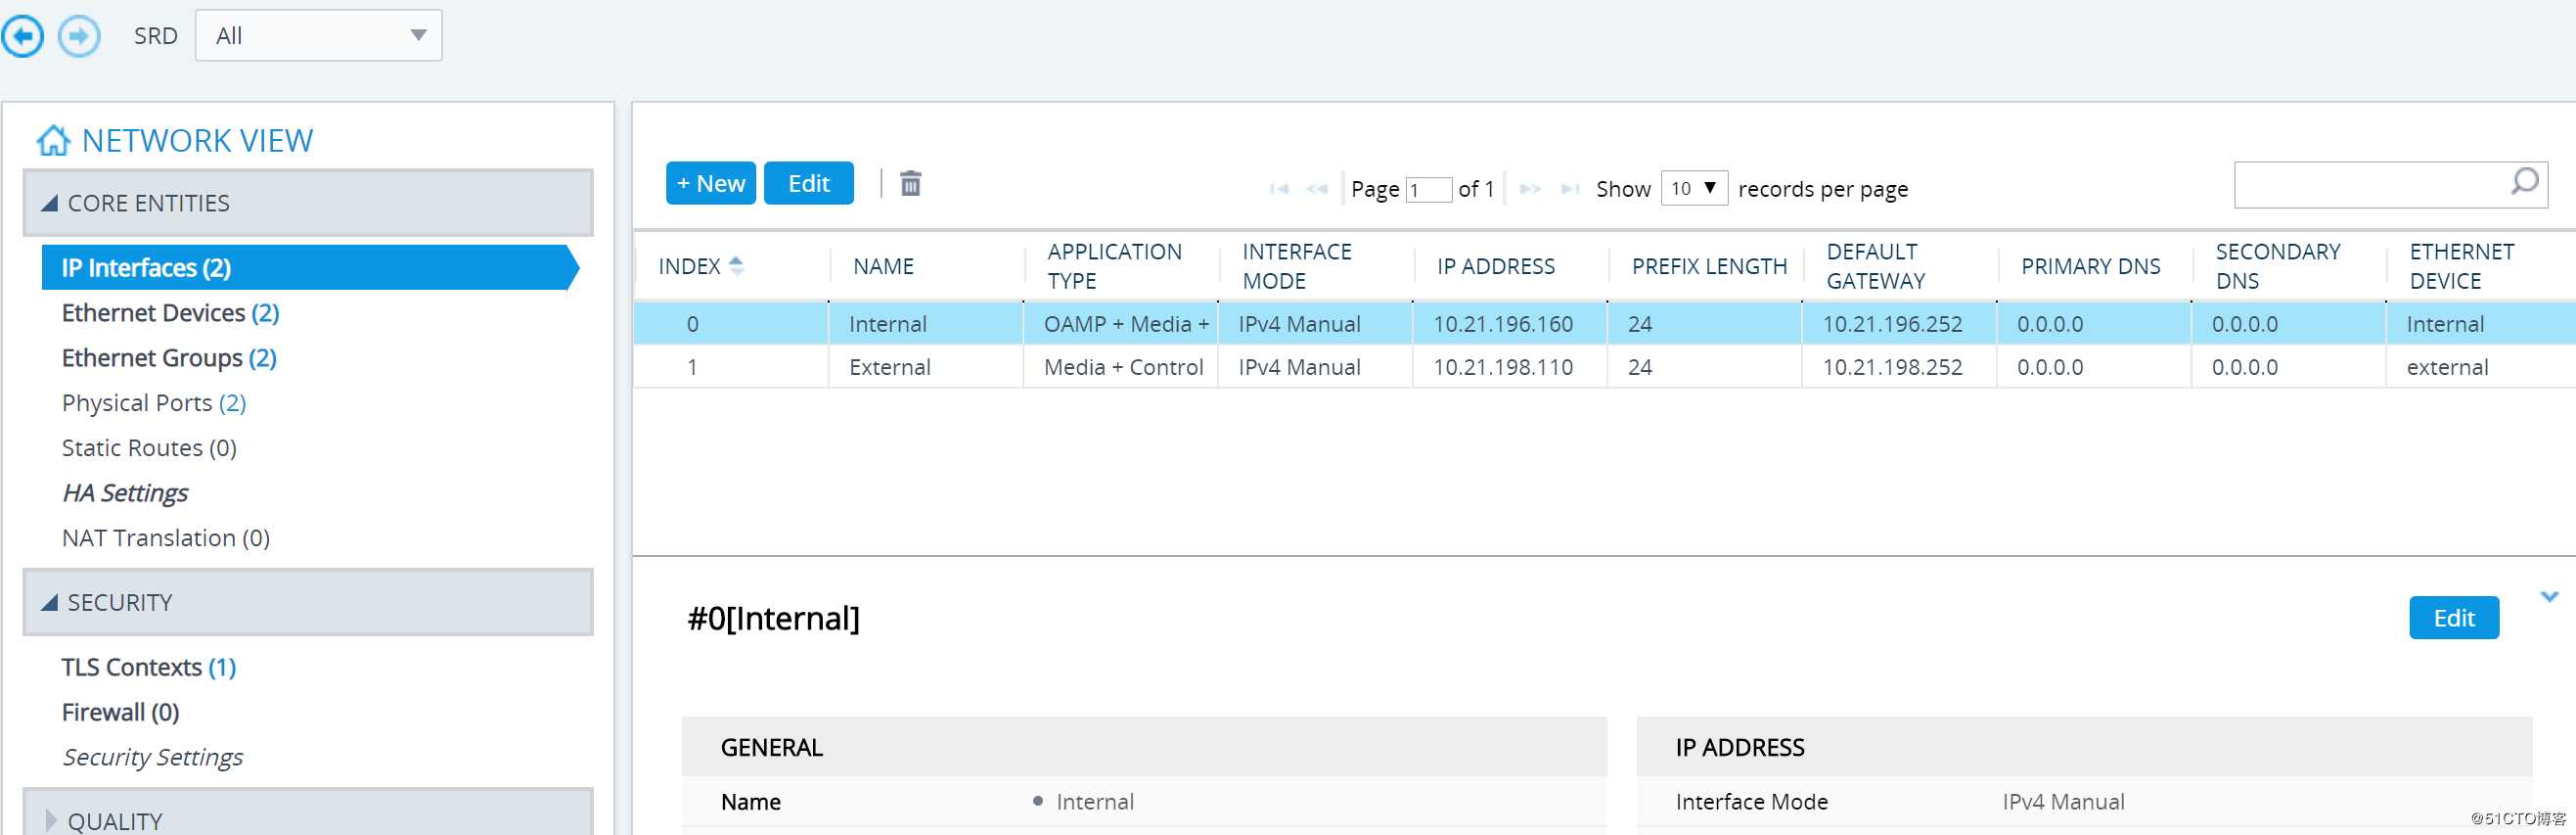Click the Name value Internal in details

coord(1094,802)
